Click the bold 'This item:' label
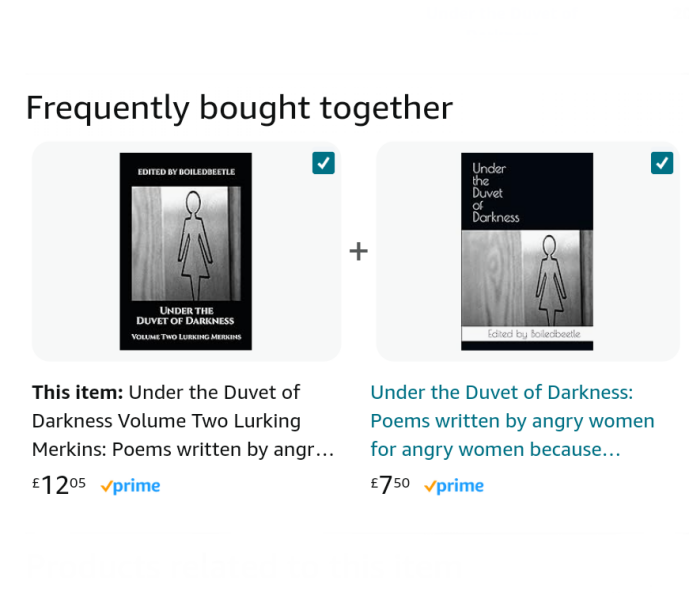The image size is (689, 600). pyautogui.click(x=78, y=392)
